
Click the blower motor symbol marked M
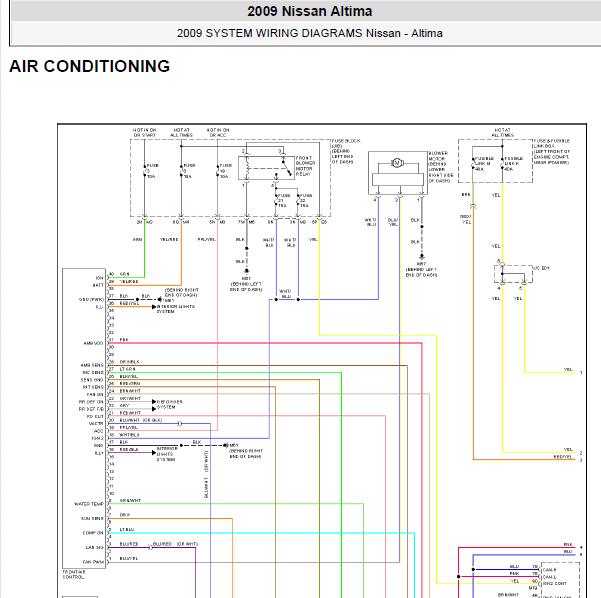[x=397, y=163]
